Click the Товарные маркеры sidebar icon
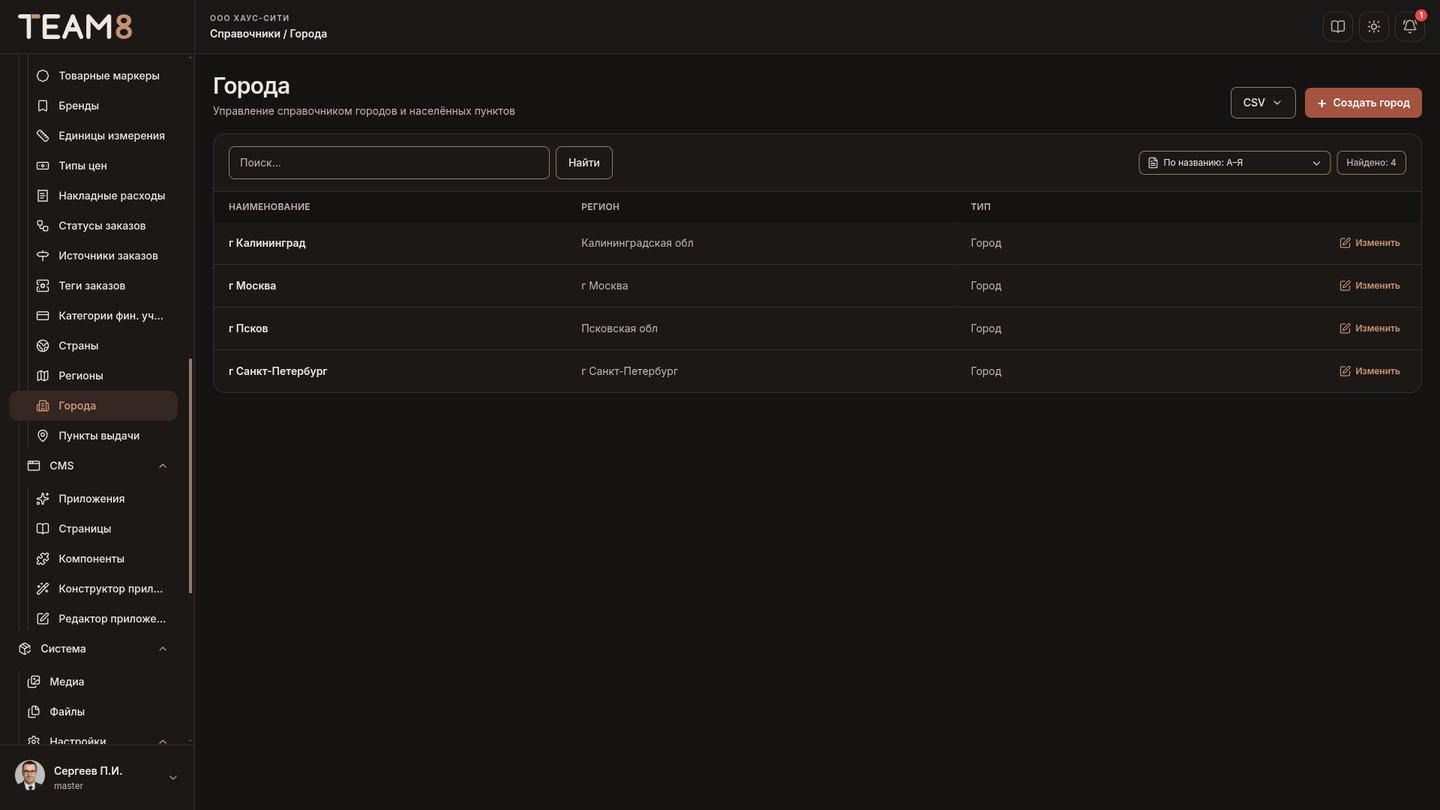This screenshot has width=1440, height=810. [x=43, y=76]
